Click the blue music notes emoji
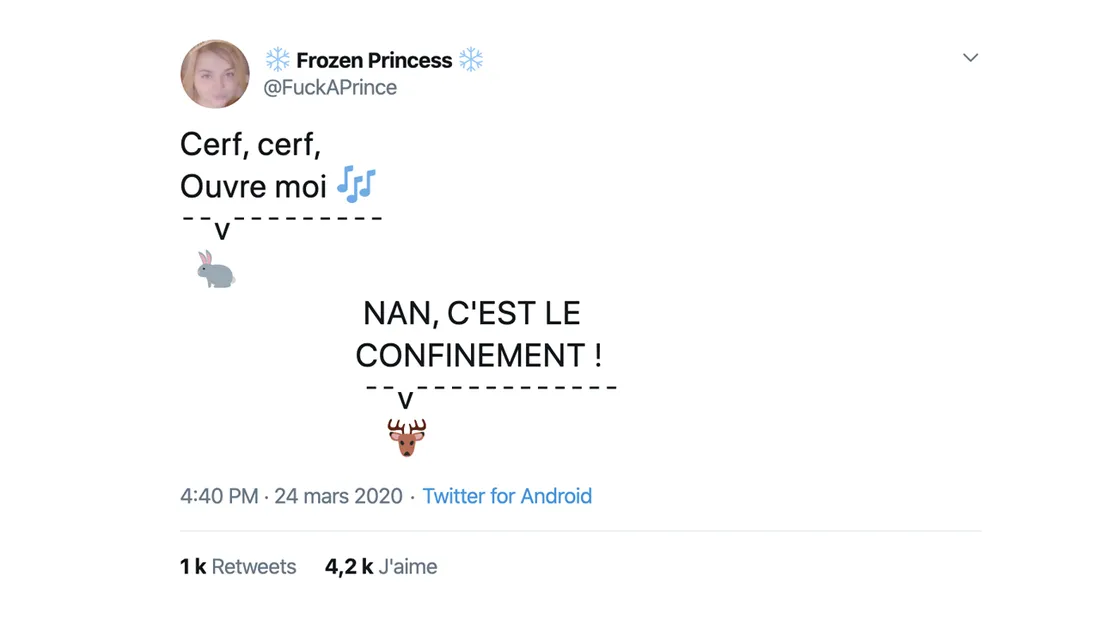The image size is (1100, 619). point(356,185)
